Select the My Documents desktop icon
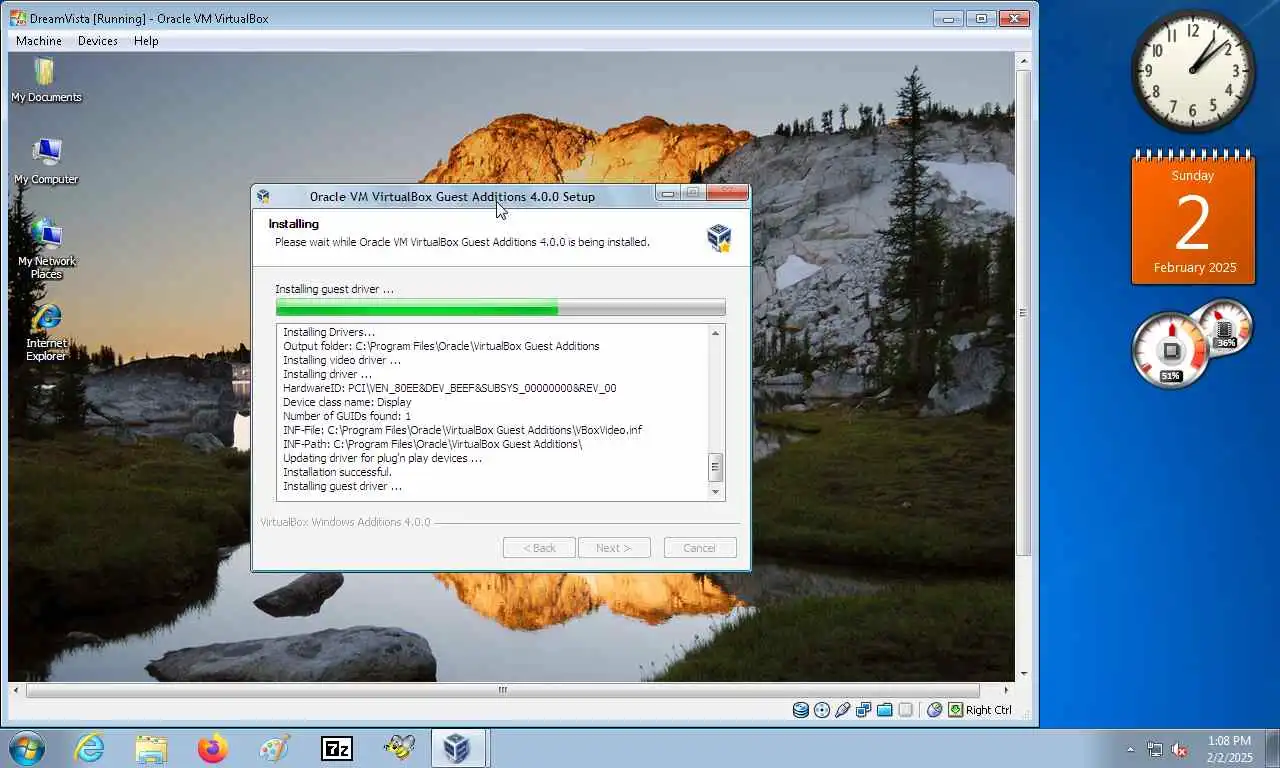The width and height of the screenshot is (1280, 768). 46,81
